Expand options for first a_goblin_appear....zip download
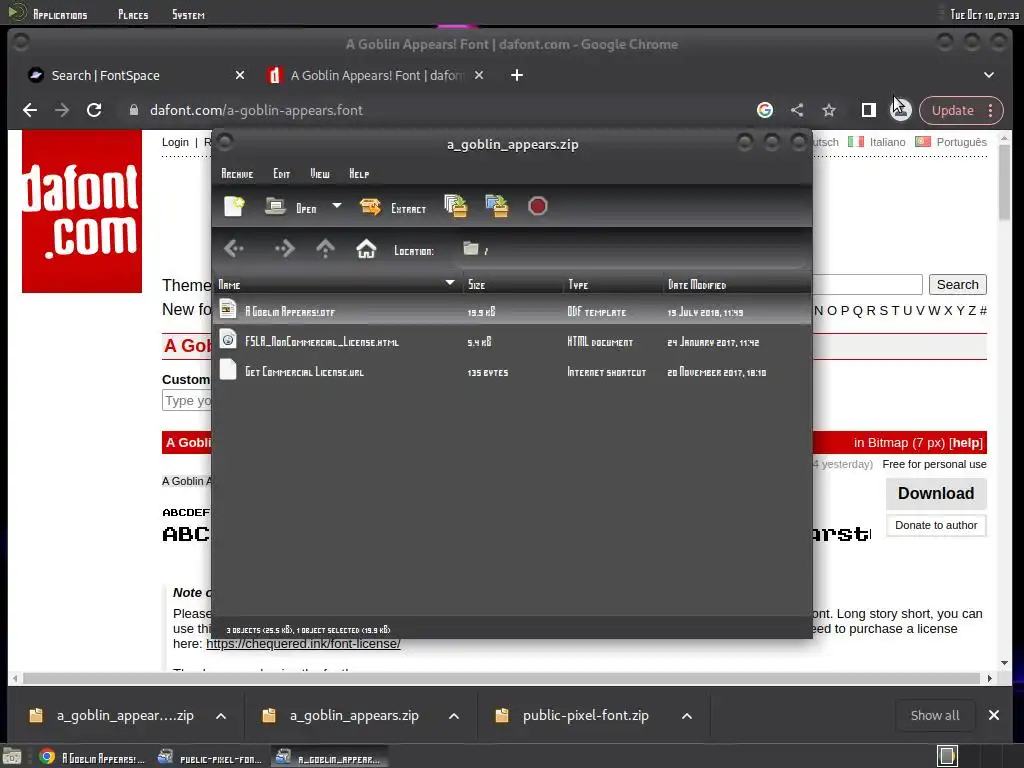 221,716
